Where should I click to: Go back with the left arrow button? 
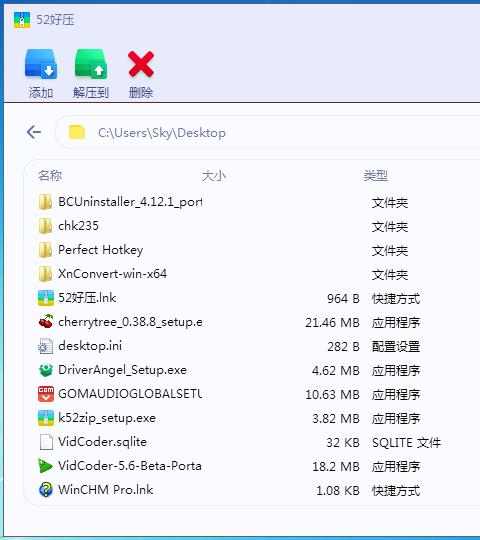(34, 132)
